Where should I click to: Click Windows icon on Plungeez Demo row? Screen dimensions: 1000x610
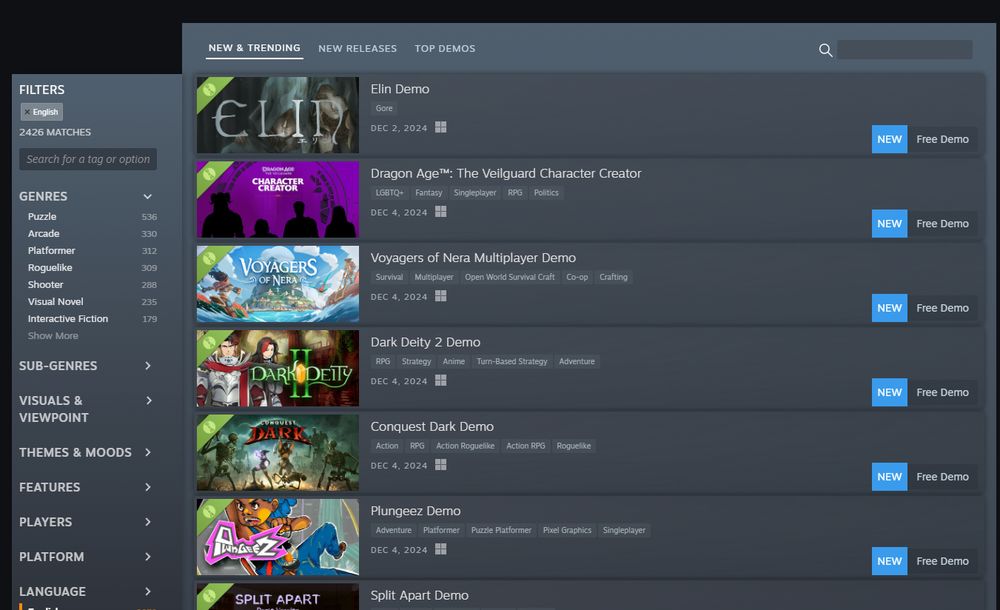tap(441, 548)
